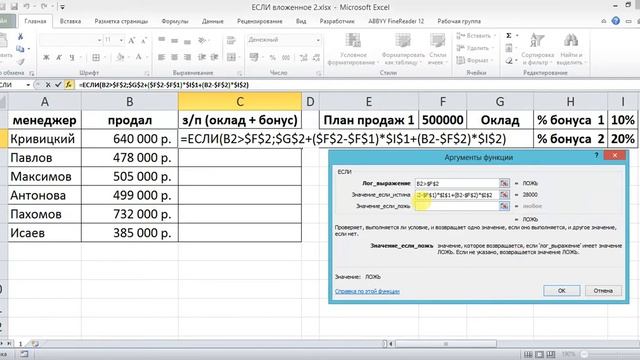Open the font name dropdown
Viewport: 640px width, 360px height.
pos(99,40)
